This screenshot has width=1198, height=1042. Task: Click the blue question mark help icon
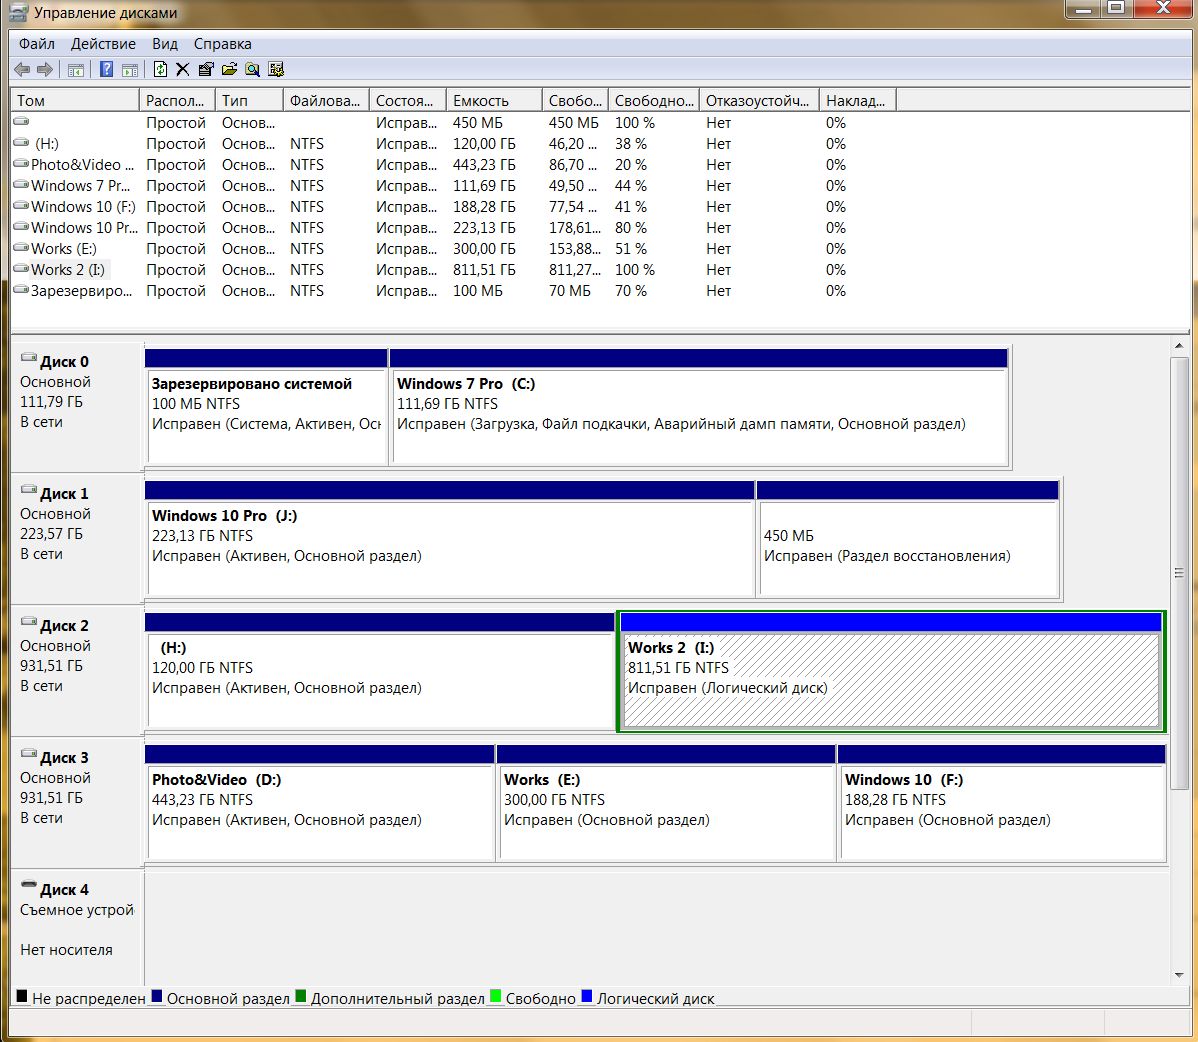pyautogui.click(x=106, y=69)
